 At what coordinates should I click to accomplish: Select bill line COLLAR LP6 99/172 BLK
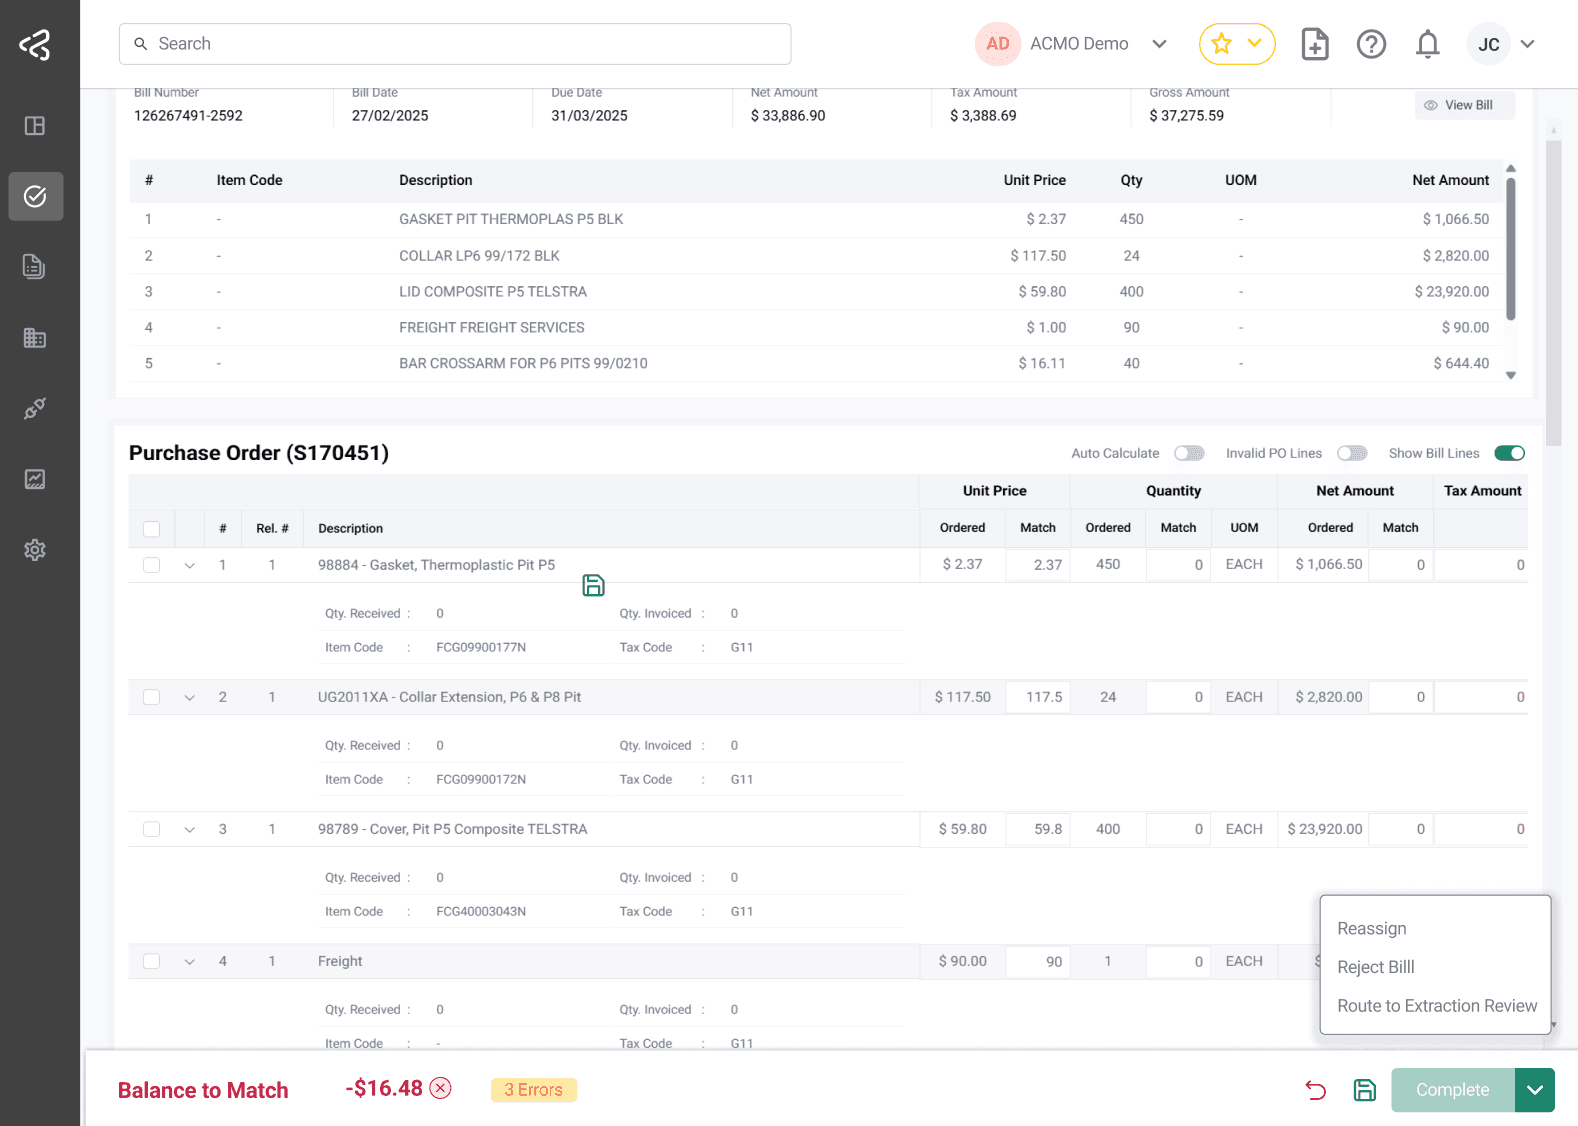click(816, 256)
